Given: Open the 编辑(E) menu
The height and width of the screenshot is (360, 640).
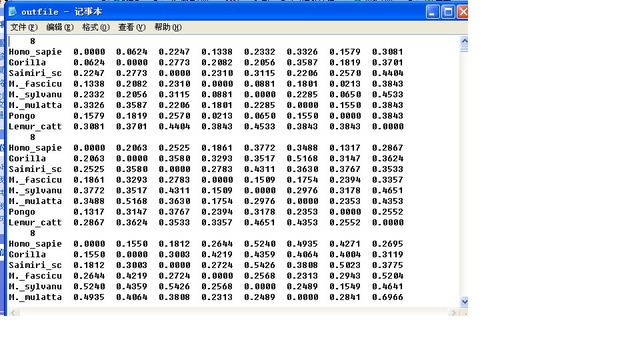Looking at the screenshot, I should coord(60,27).
